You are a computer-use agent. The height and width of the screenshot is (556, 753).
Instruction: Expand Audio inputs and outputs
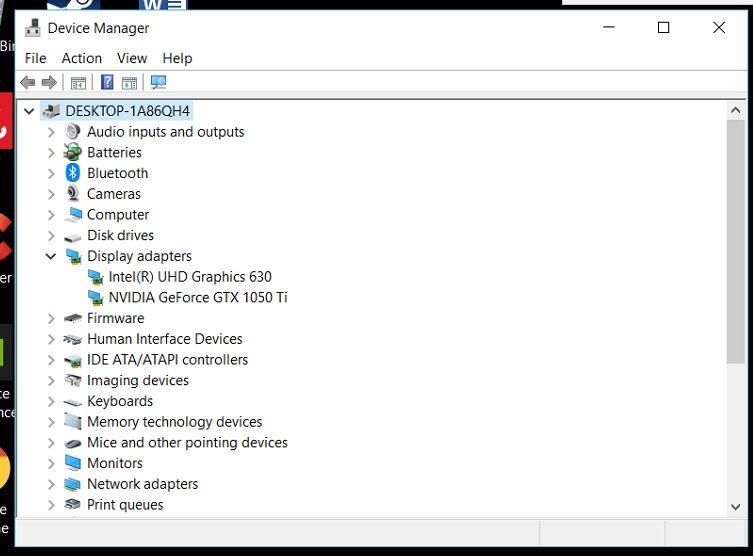pyautogui.click(x=51, y=132)
